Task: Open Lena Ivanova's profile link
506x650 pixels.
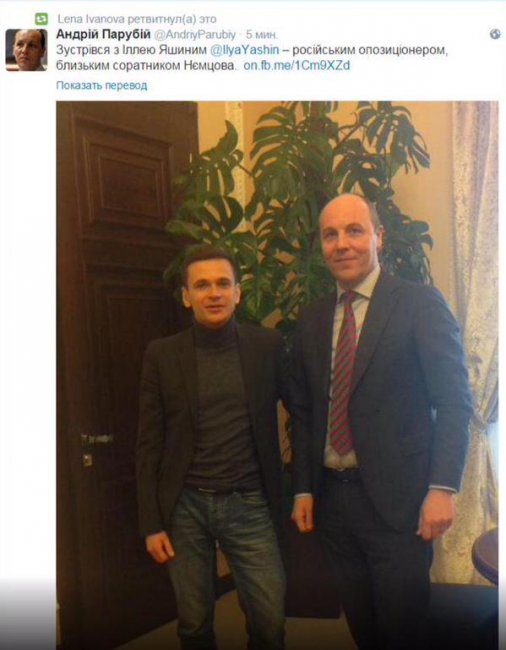Action: (x=91, y=19)
